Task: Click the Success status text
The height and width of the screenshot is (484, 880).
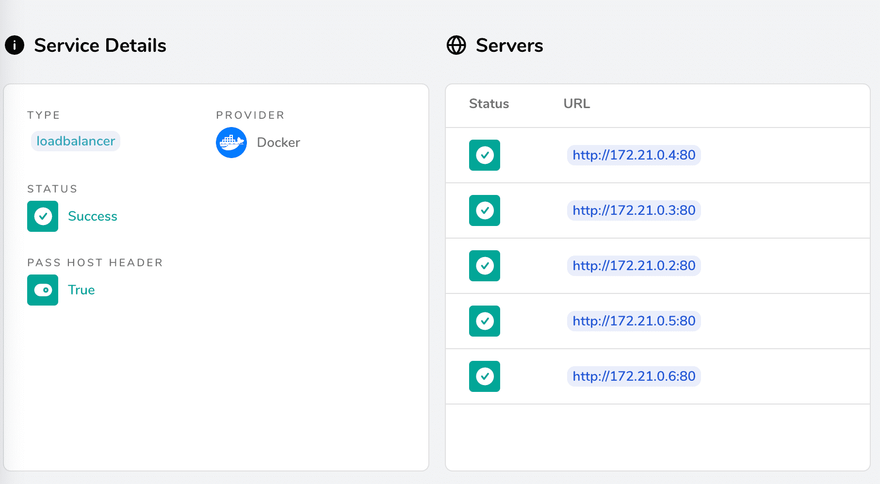Action: 92,216
